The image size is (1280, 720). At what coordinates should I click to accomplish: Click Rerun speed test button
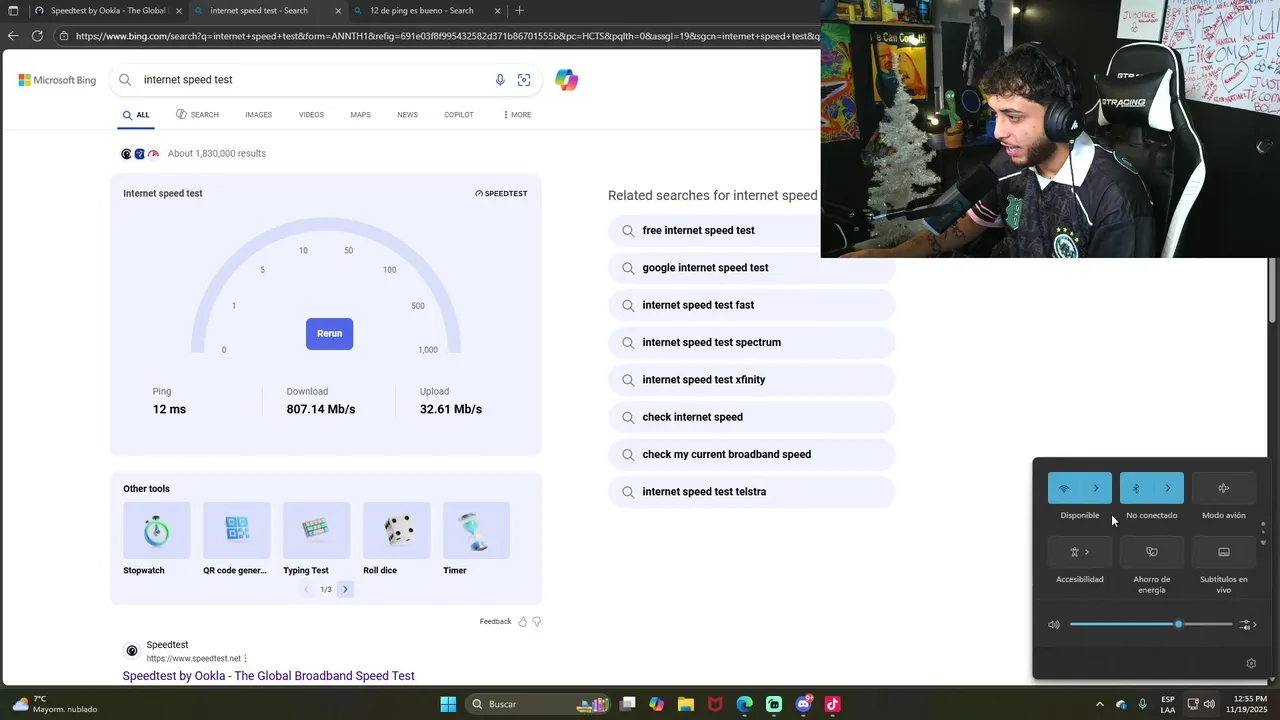pyautogui.click(x=329, y=334)
